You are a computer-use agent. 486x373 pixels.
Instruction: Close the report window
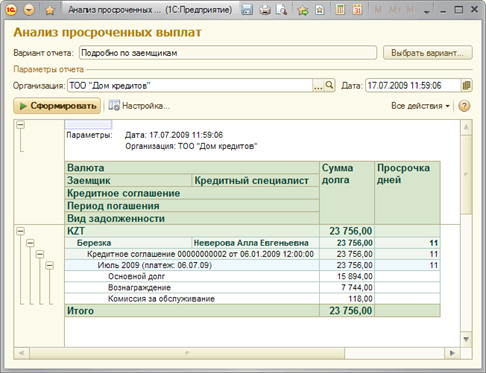[474, 10]
